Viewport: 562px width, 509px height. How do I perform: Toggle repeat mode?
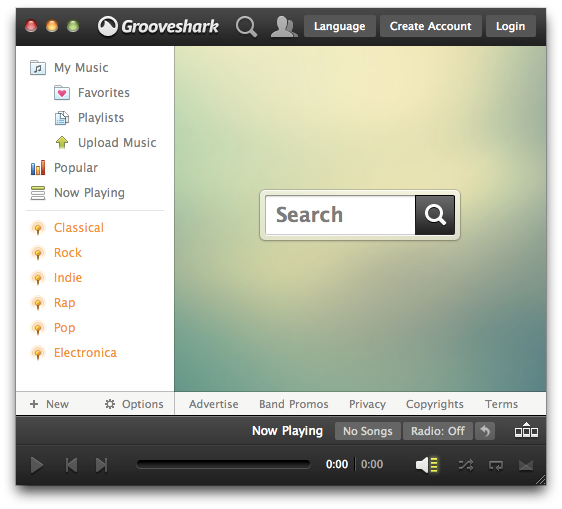[x=496, y=465]
